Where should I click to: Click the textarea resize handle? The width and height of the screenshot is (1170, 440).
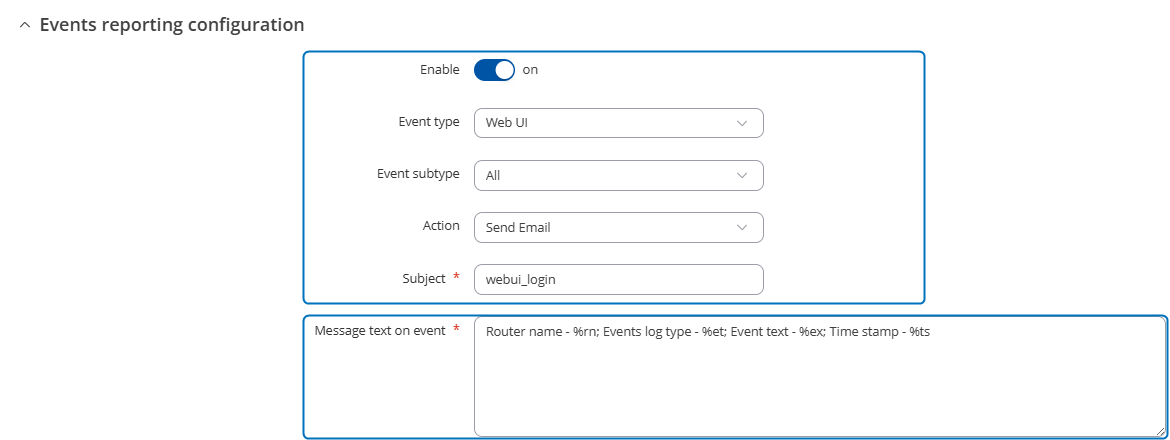1160,431
